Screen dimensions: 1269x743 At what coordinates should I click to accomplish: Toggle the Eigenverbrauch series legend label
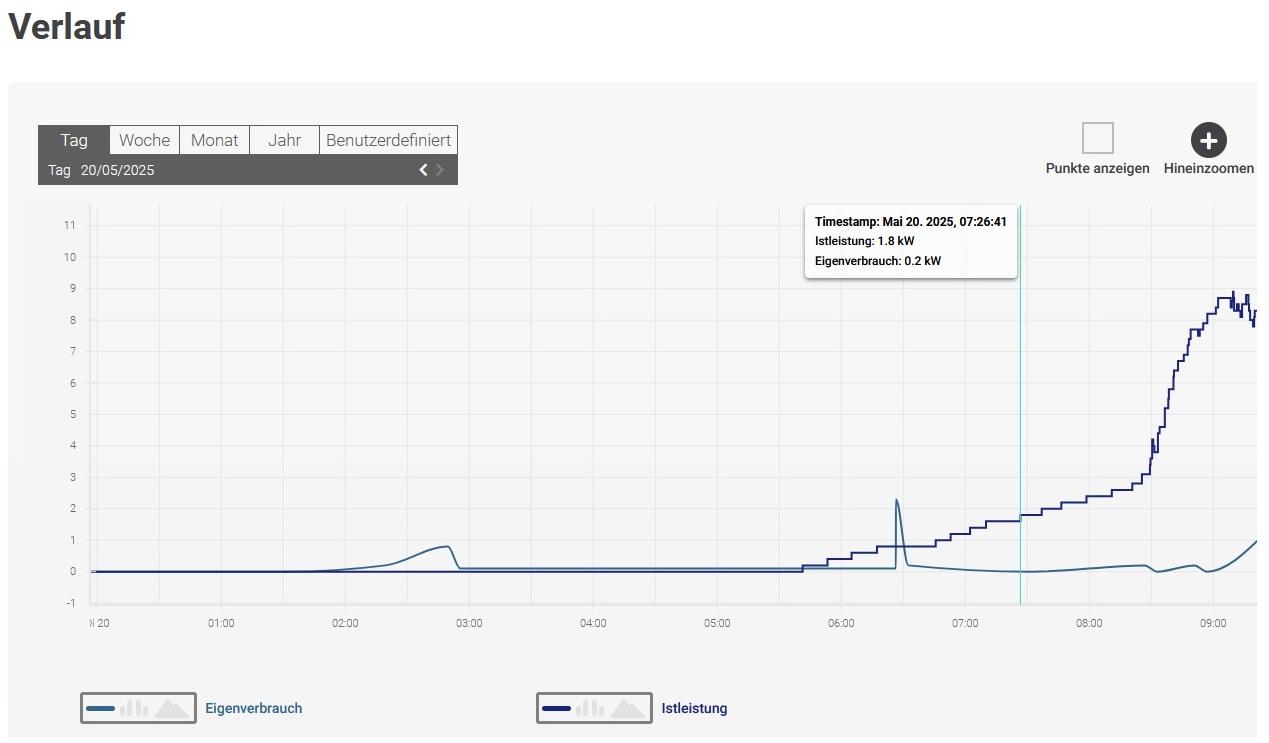253,708
